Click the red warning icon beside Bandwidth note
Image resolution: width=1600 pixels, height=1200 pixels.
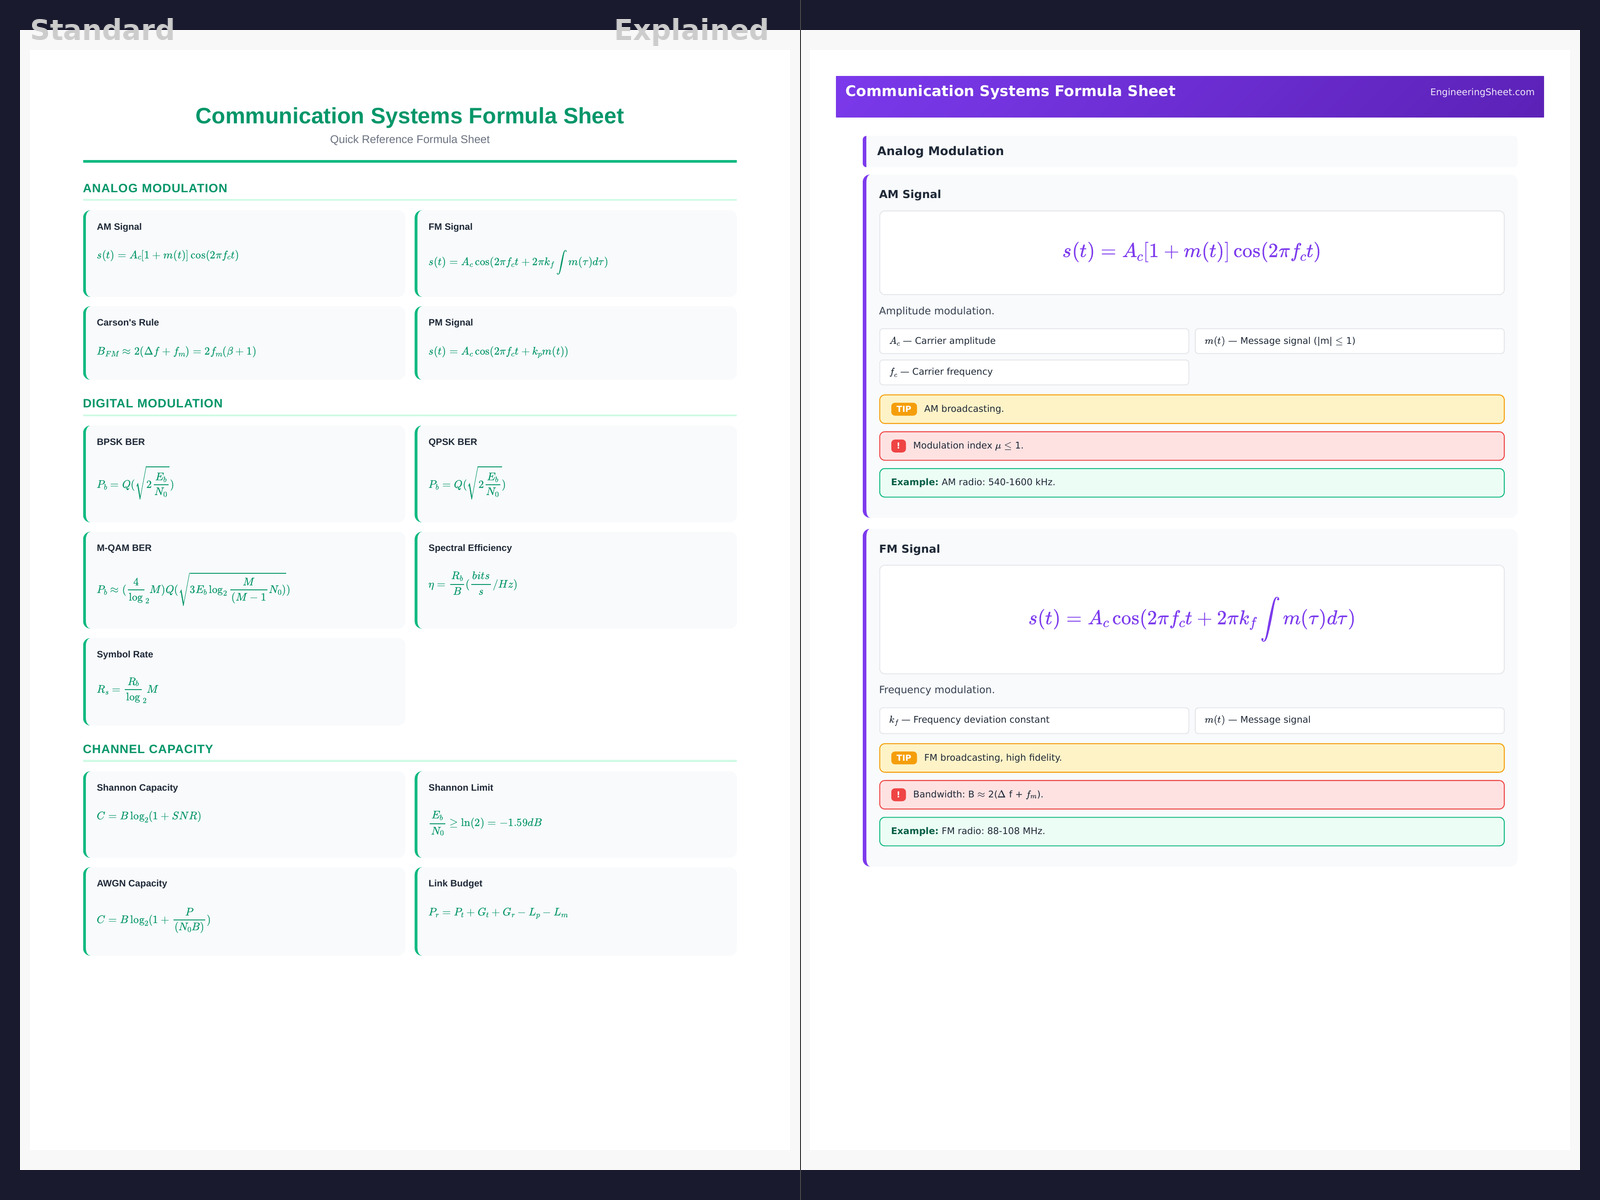click(898, 795)
